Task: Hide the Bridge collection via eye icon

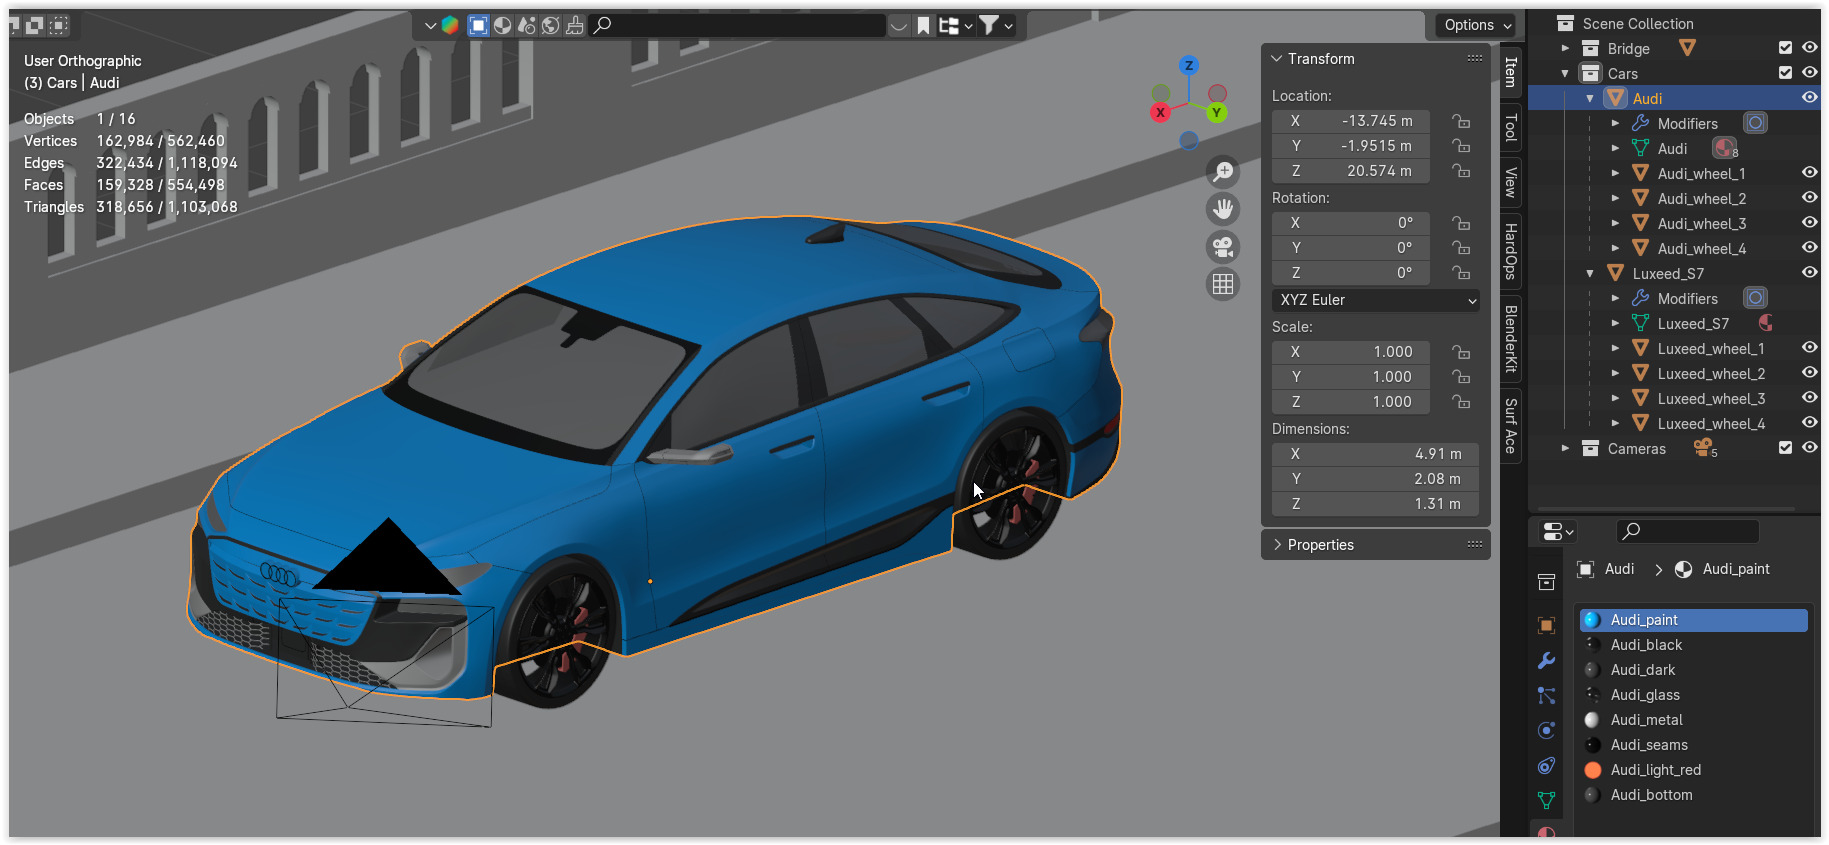Action: coord(1810,48)
